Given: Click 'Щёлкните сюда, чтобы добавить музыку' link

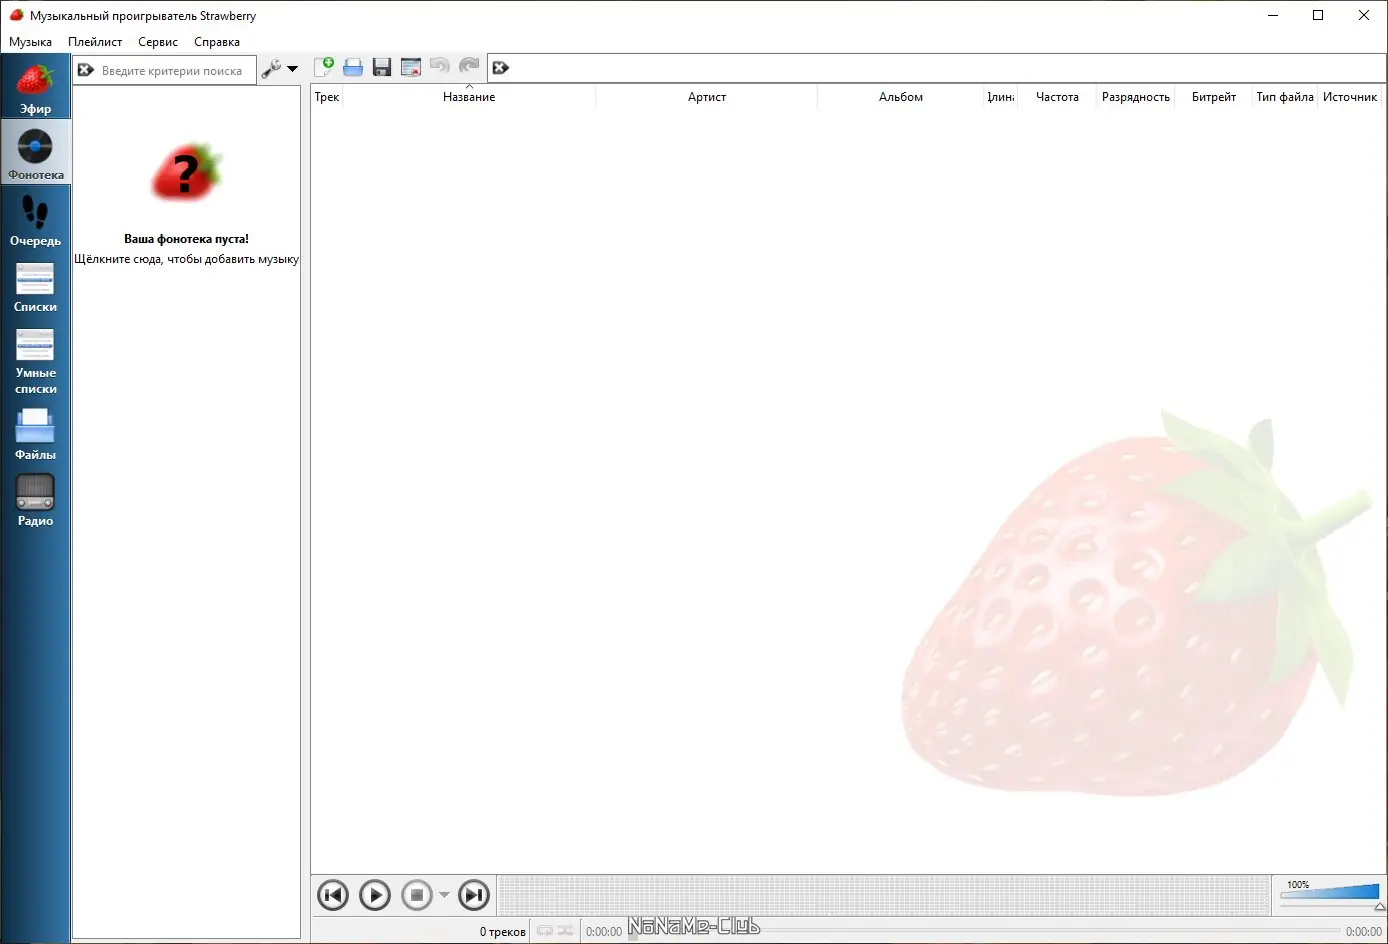Looking at the screenshot, I should 186,259.
